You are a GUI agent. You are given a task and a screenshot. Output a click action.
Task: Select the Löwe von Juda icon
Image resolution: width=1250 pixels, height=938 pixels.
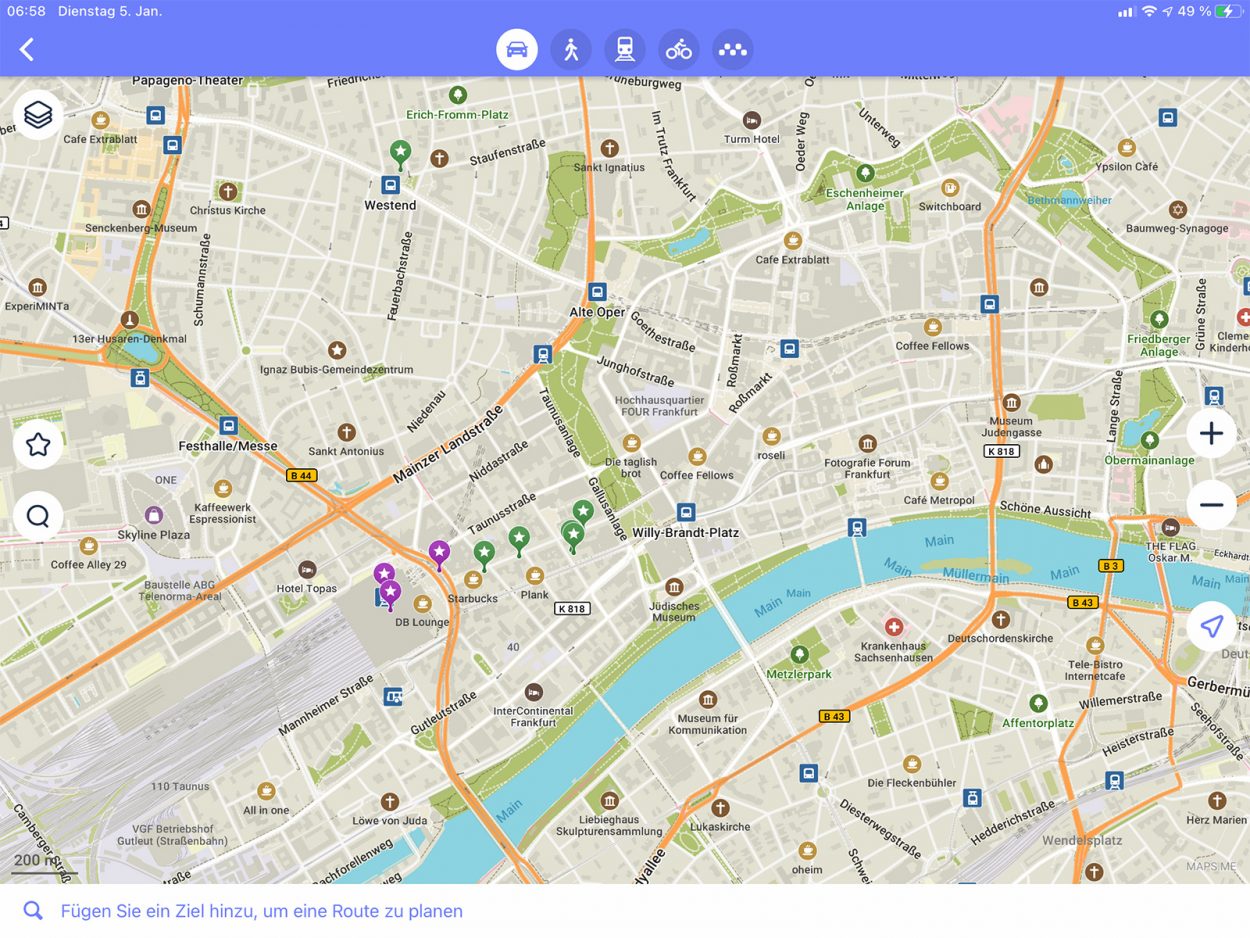[389, 802]
